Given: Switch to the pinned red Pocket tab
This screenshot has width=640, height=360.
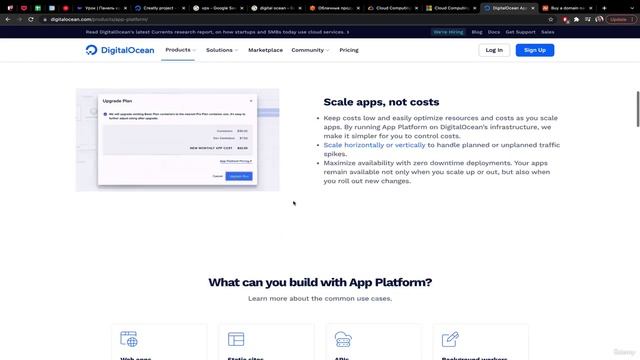Looking at the screenshot, I should [24, 8].
